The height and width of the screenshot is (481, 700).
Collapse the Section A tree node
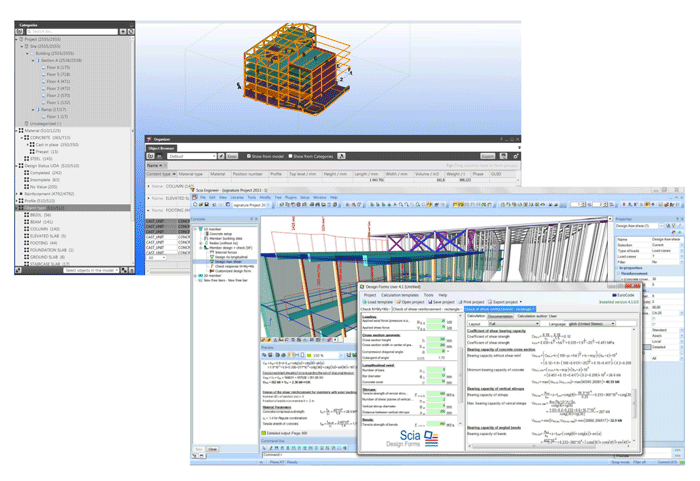click(35, 59)
